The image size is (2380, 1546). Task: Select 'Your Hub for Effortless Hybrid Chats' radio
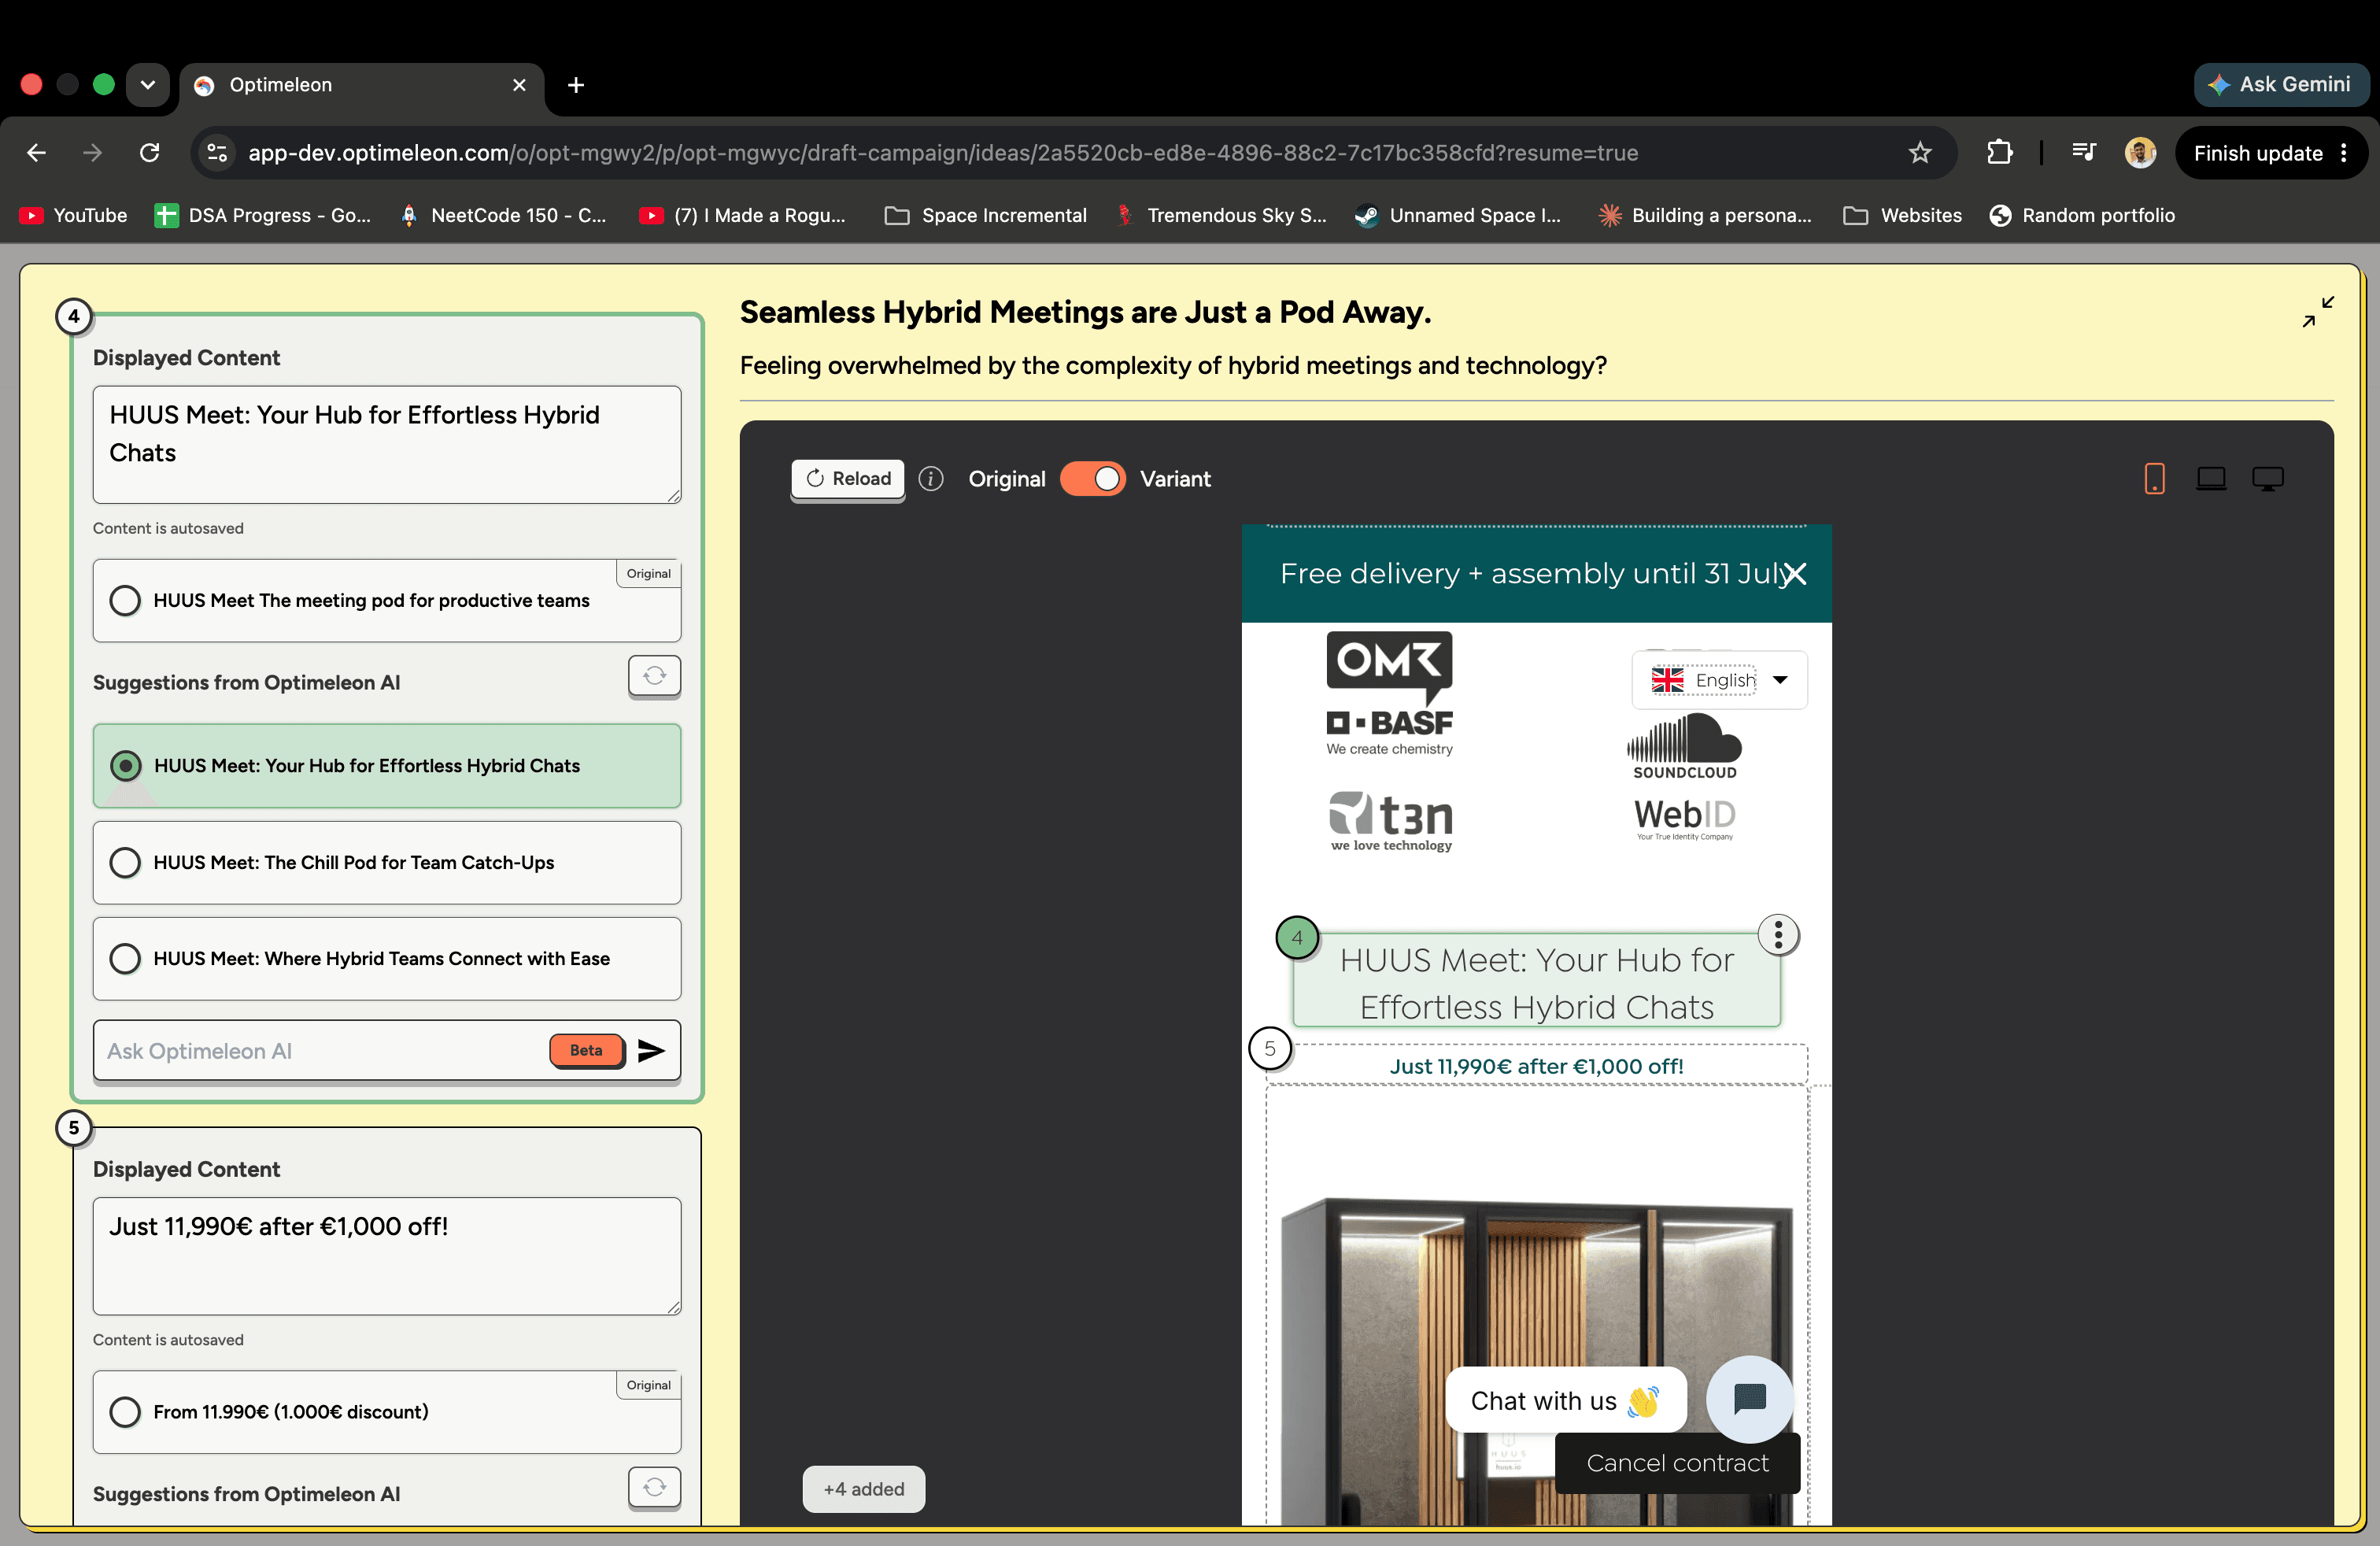coord(125,766)
